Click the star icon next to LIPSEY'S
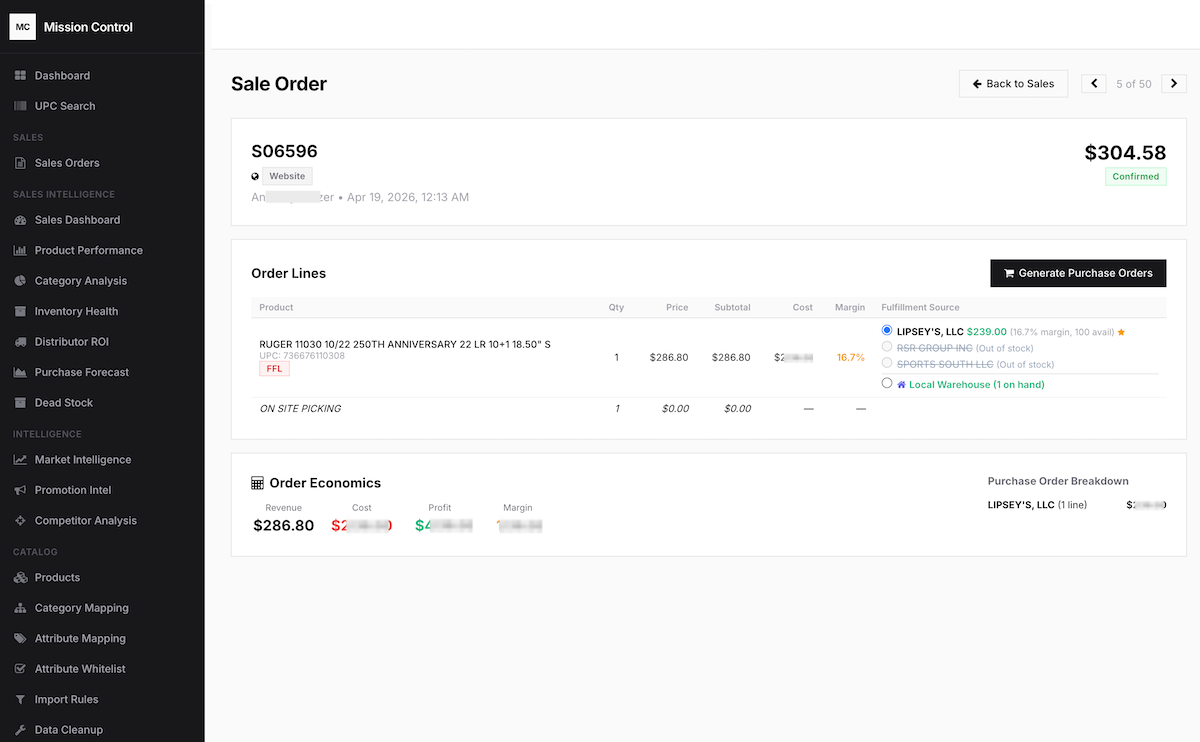This screenshot has height=742, width=1200. click(1121, 331)
